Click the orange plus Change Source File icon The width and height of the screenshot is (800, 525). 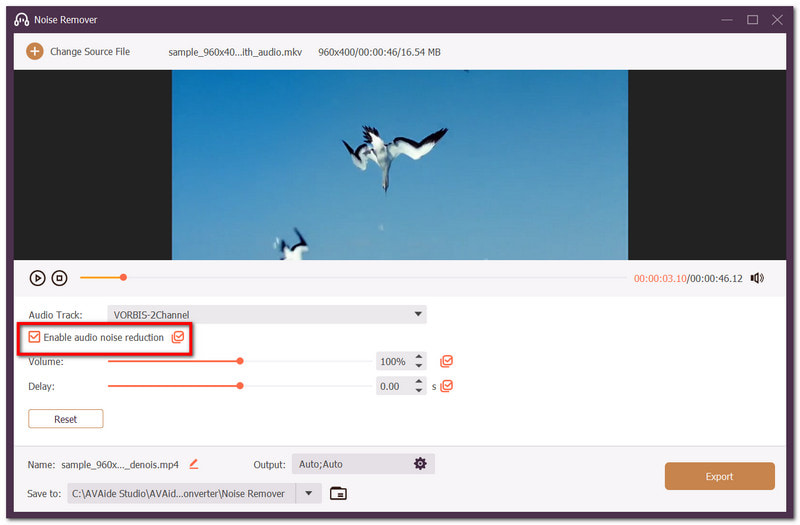pos(35,52)
